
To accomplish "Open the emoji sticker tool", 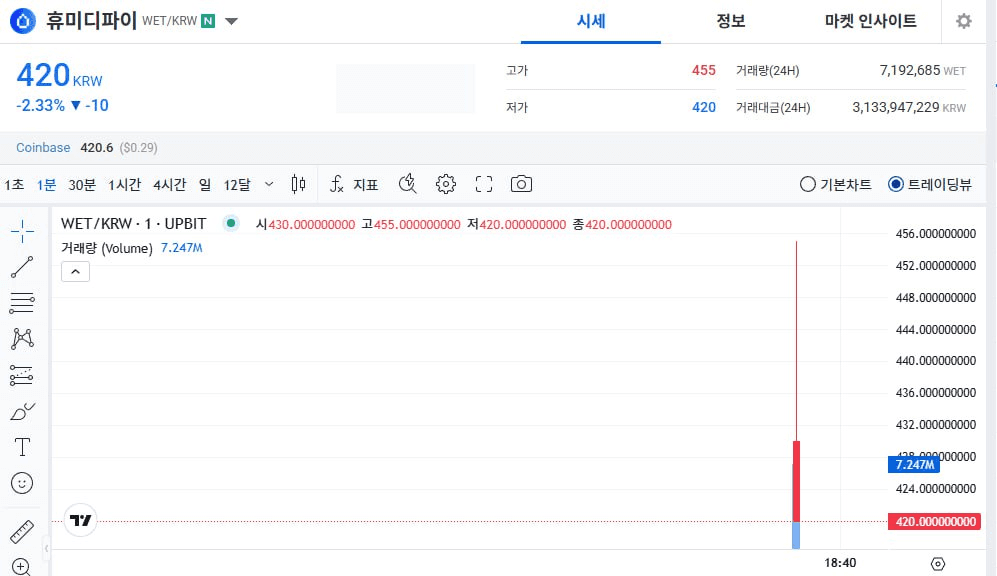I will click(x=22, y=483).
